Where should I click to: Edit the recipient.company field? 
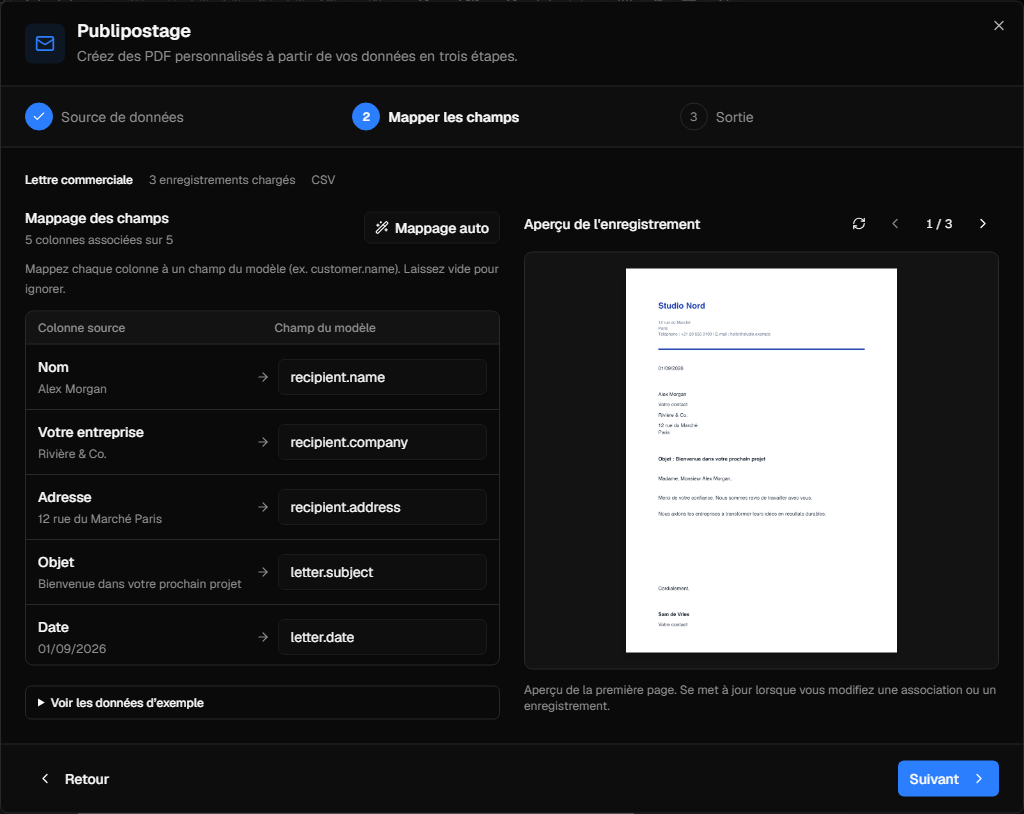pos(382,442)
